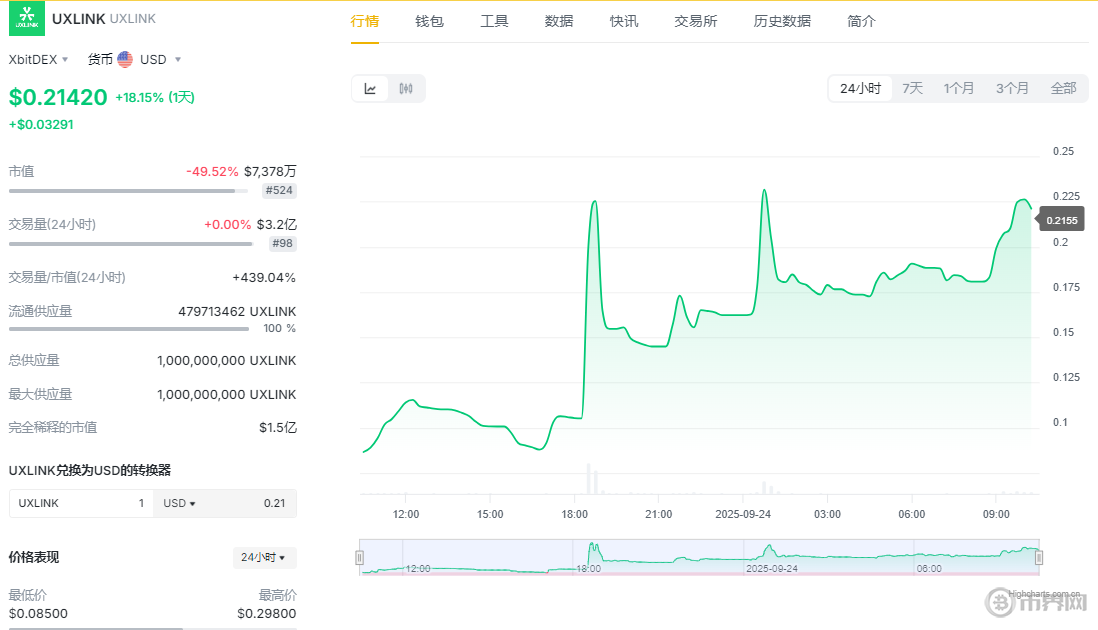
Task: Click the #98 volume rank badge
Action: [282, 243]
